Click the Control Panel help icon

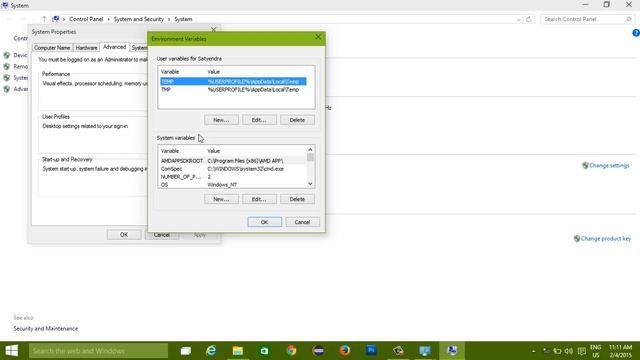(x=636, y=33)
